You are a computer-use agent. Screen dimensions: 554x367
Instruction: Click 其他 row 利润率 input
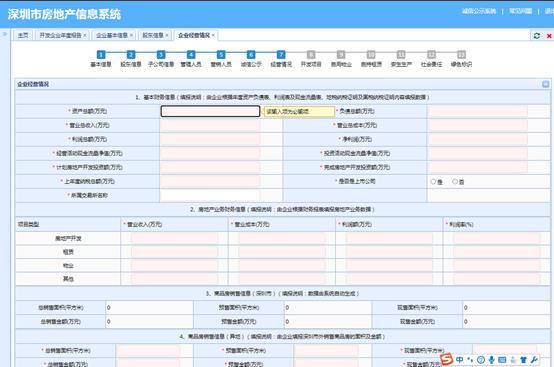pyautogui.click(x=497, y=279)
